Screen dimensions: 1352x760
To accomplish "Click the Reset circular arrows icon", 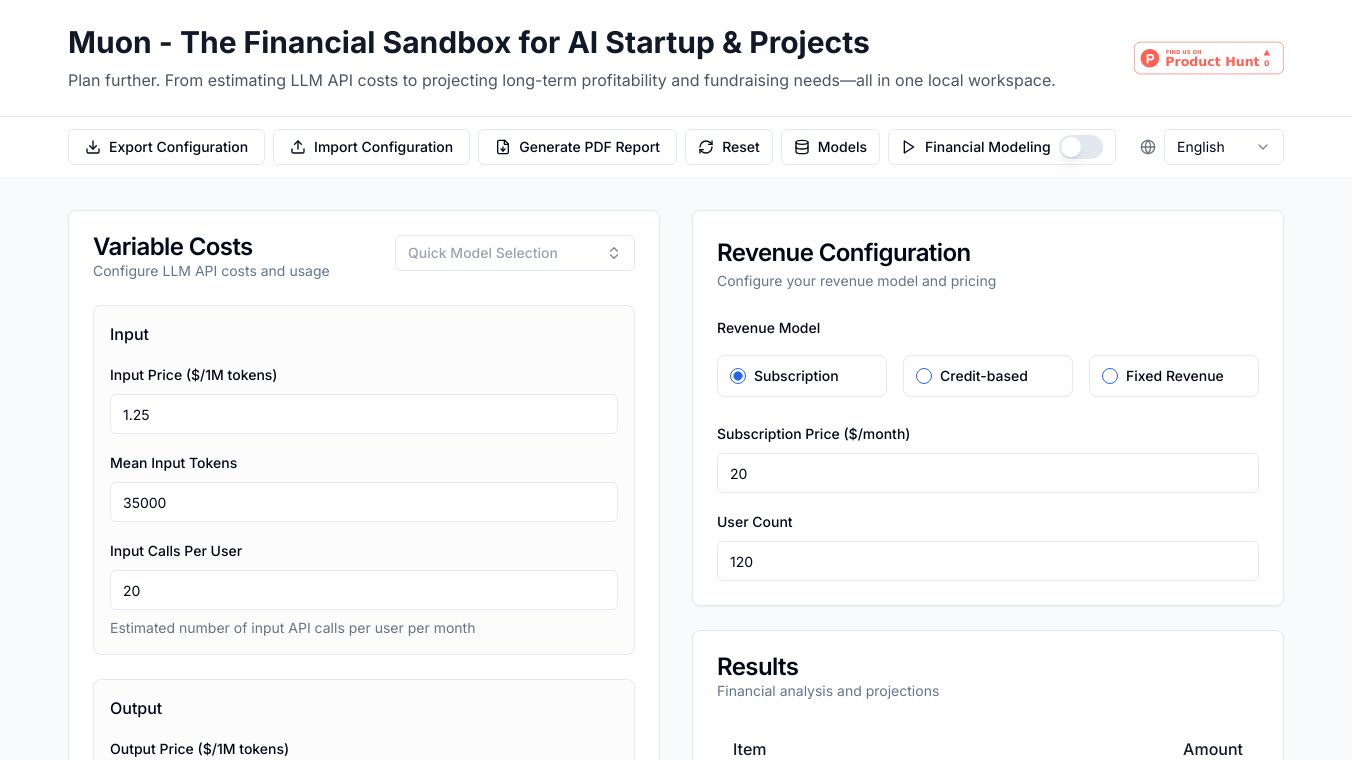I will (x=706, y=147).
